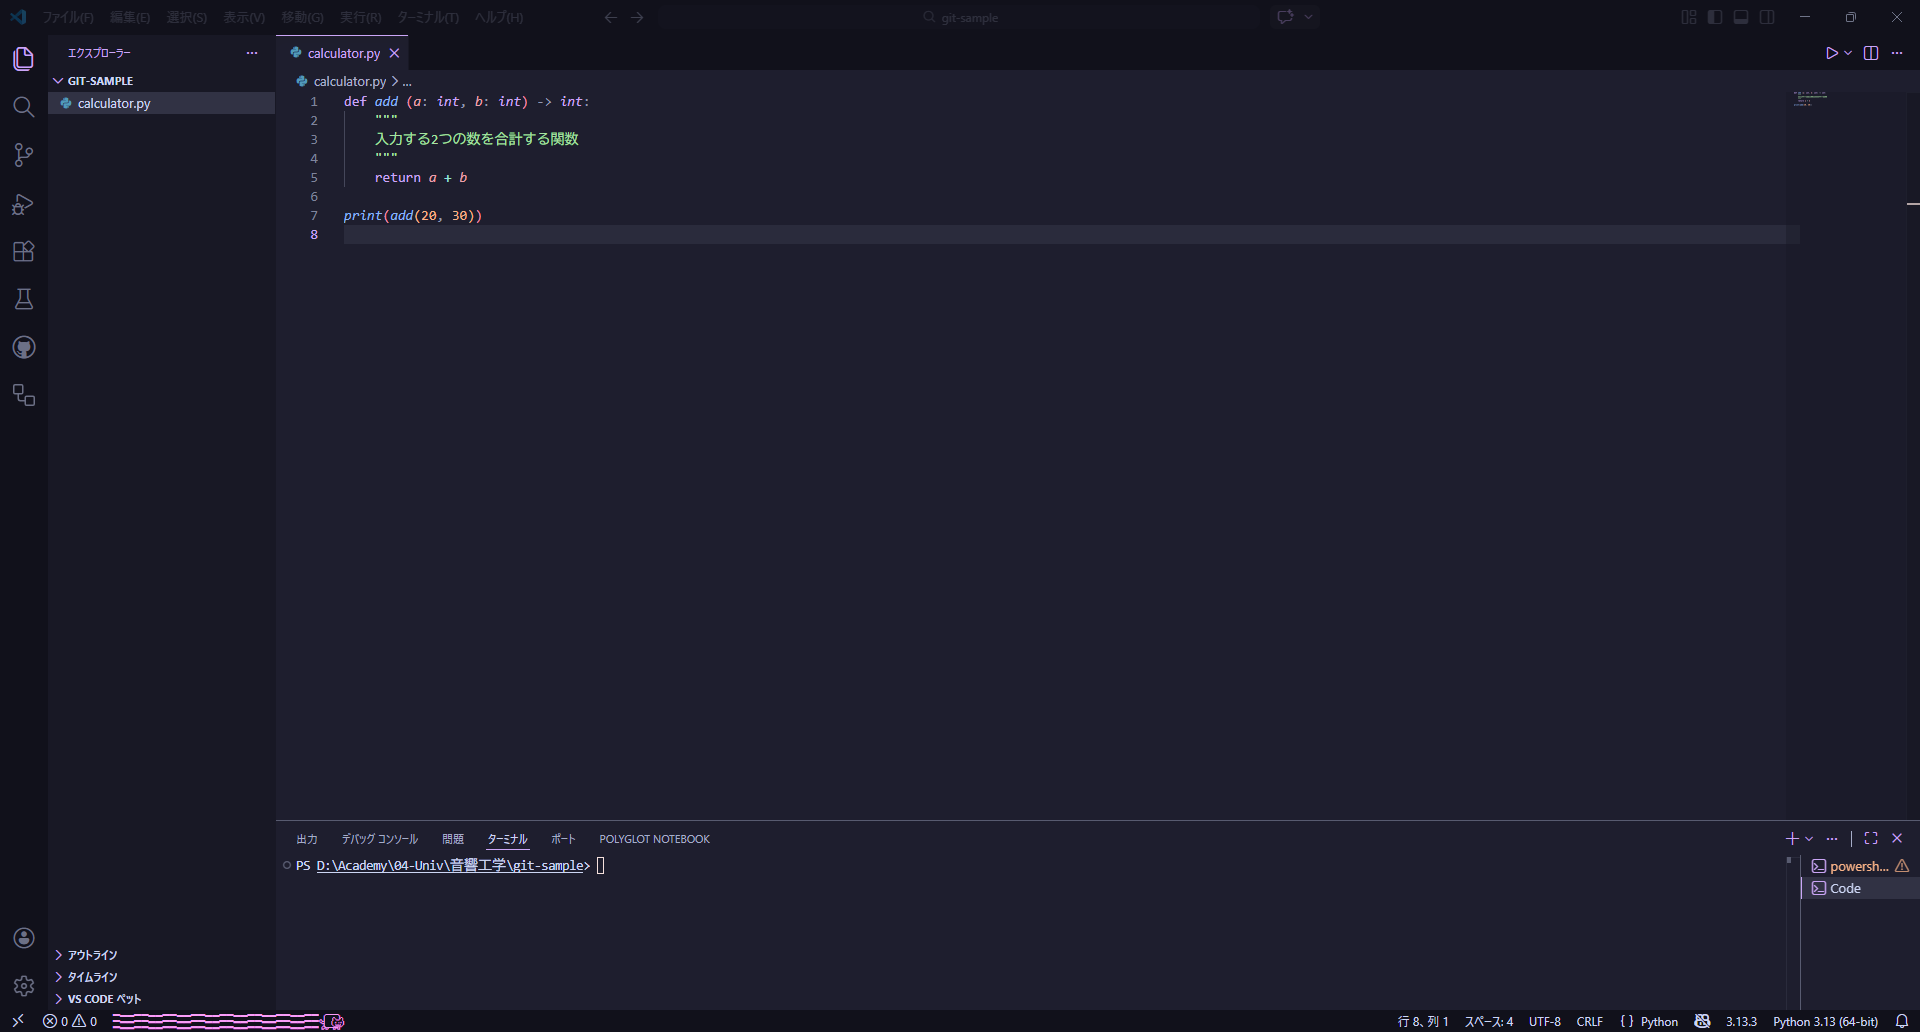
Task: Open the Testing flask view
Action: coord(24,299)
